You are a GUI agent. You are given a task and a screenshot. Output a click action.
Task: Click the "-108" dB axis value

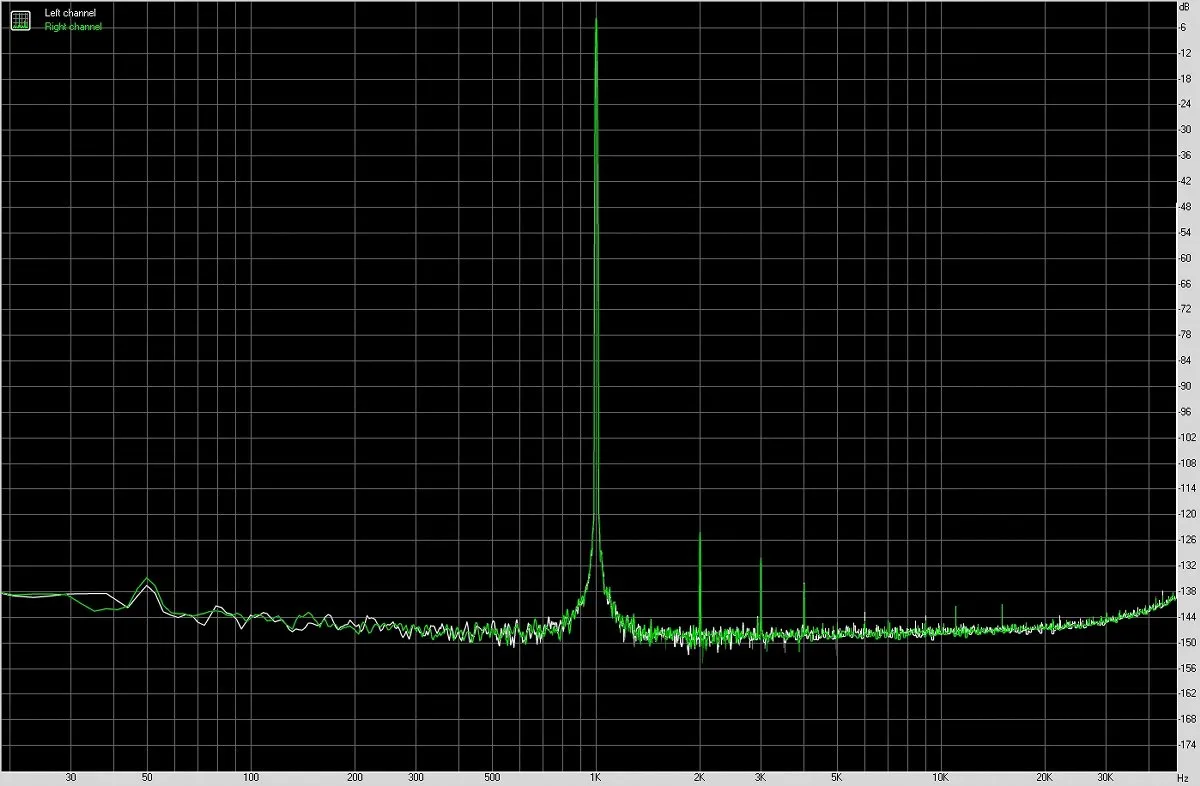pos(1189,463)
